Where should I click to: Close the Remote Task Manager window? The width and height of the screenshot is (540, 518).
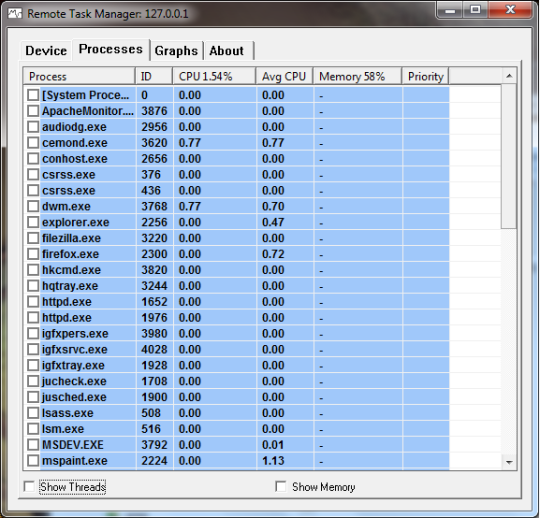[510, 10]
